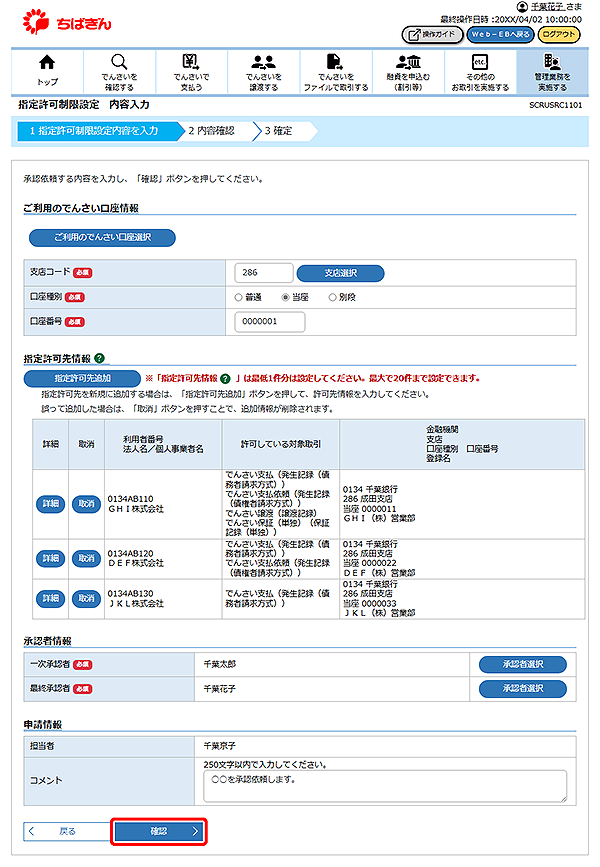Click help icon in red notice text
This screenshot has height=867, width=600.
[225, 379]
